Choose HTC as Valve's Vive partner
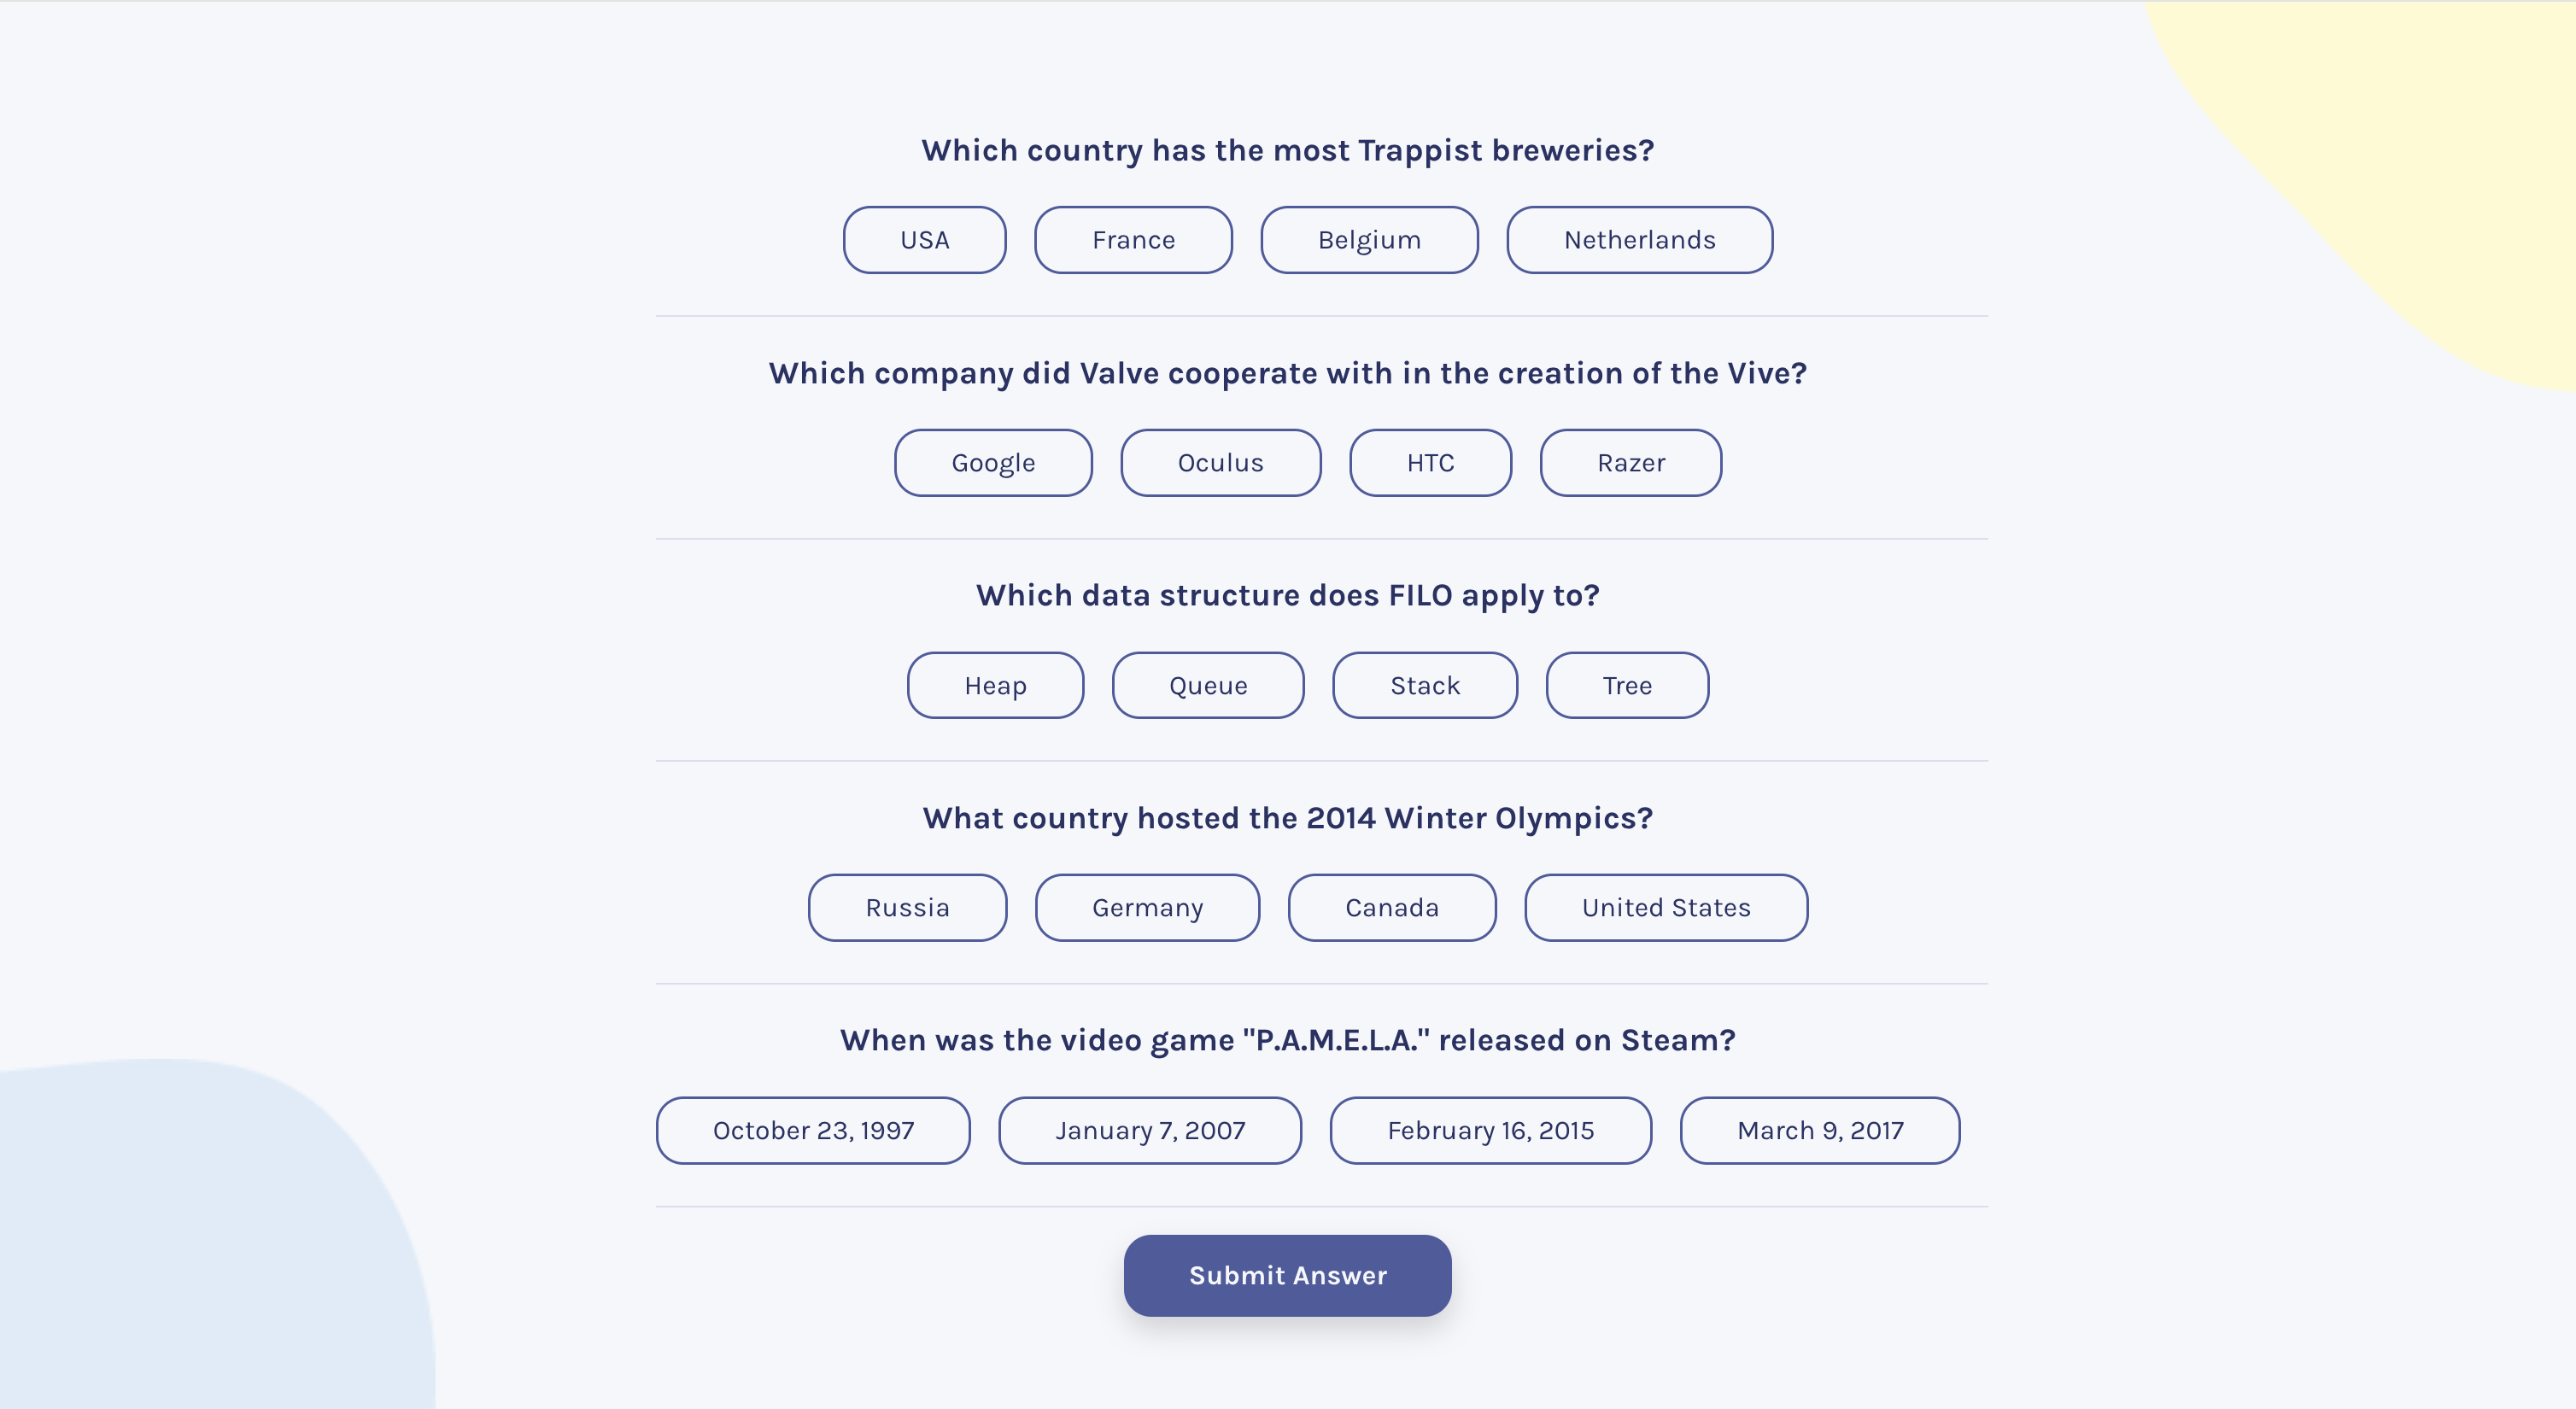Viewport: 2576px width, 1409px height. [x=1430, y=463]
